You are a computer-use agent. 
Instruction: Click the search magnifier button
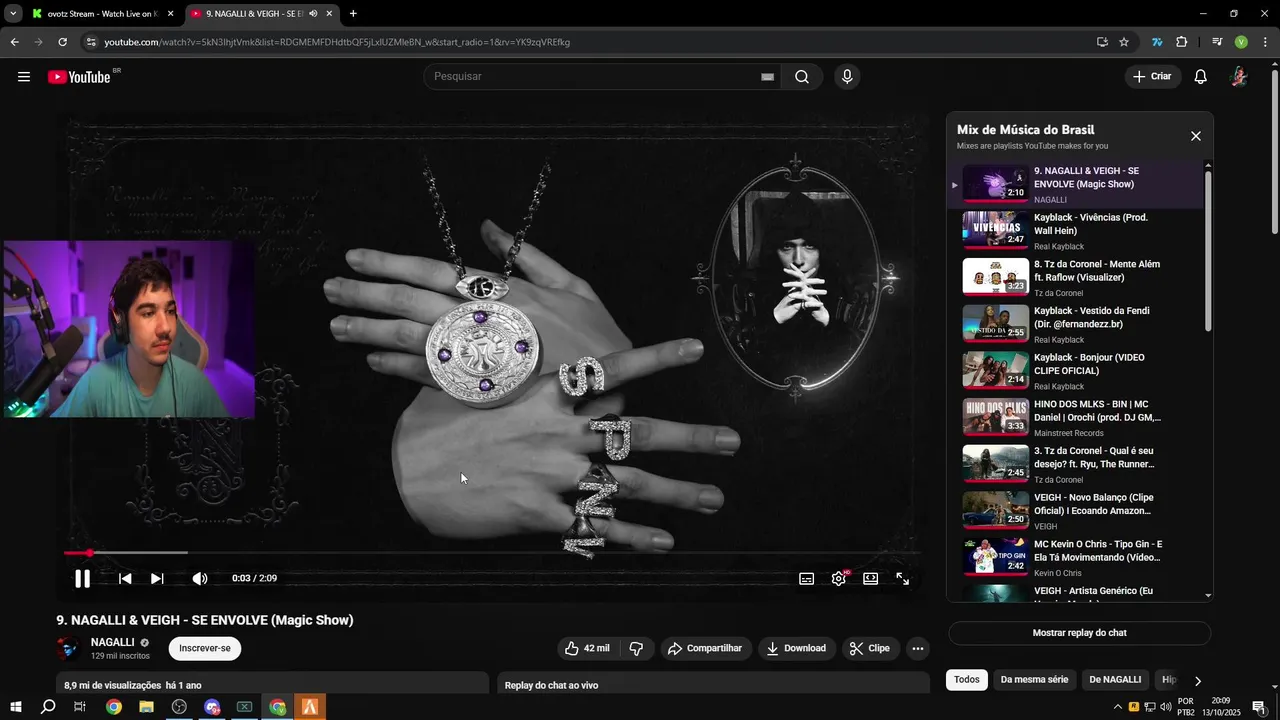pos(802,77)
